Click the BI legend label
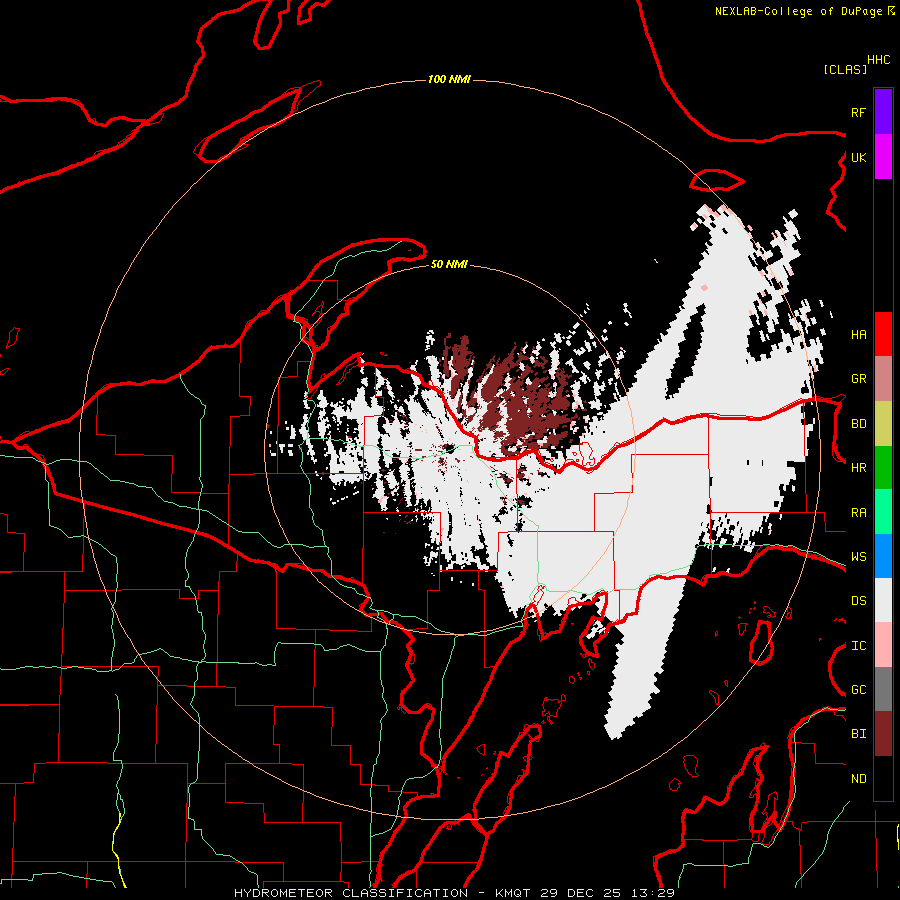The height and width of the screenshot is (900, 900). point(858,734)
